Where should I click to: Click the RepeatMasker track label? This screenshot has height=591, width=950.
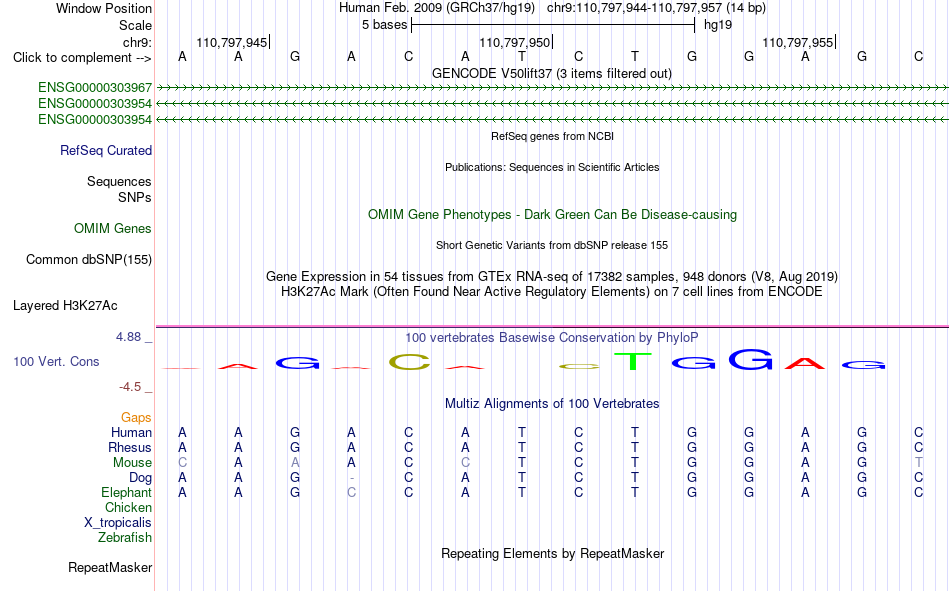[110, 567]
